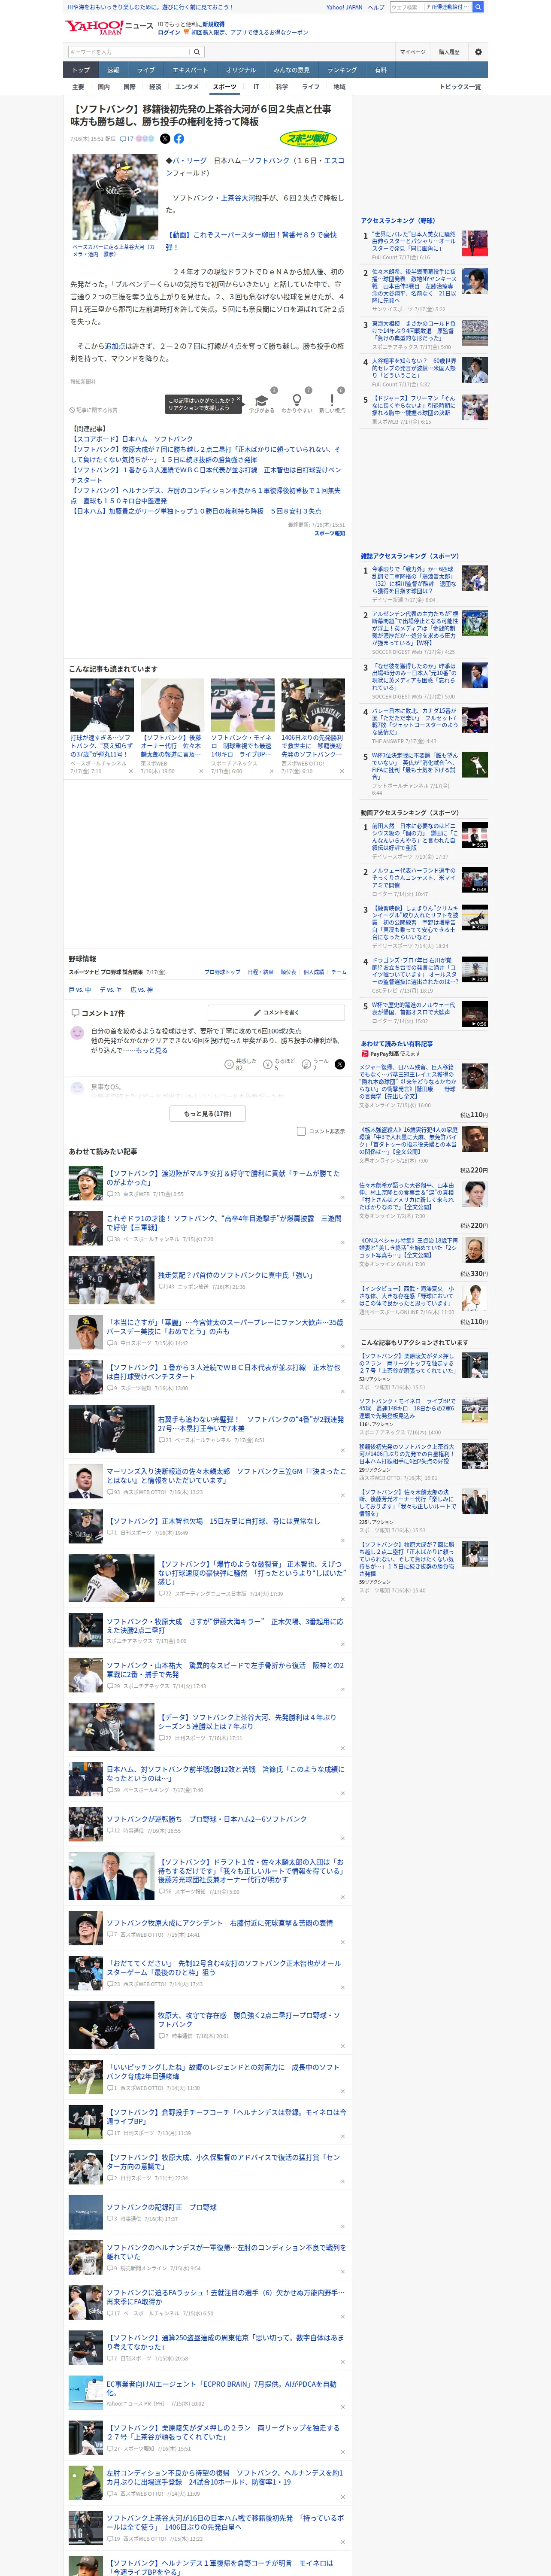Click the コメントを書く button
551x2576 pixels.
[x=276, y=1013]
